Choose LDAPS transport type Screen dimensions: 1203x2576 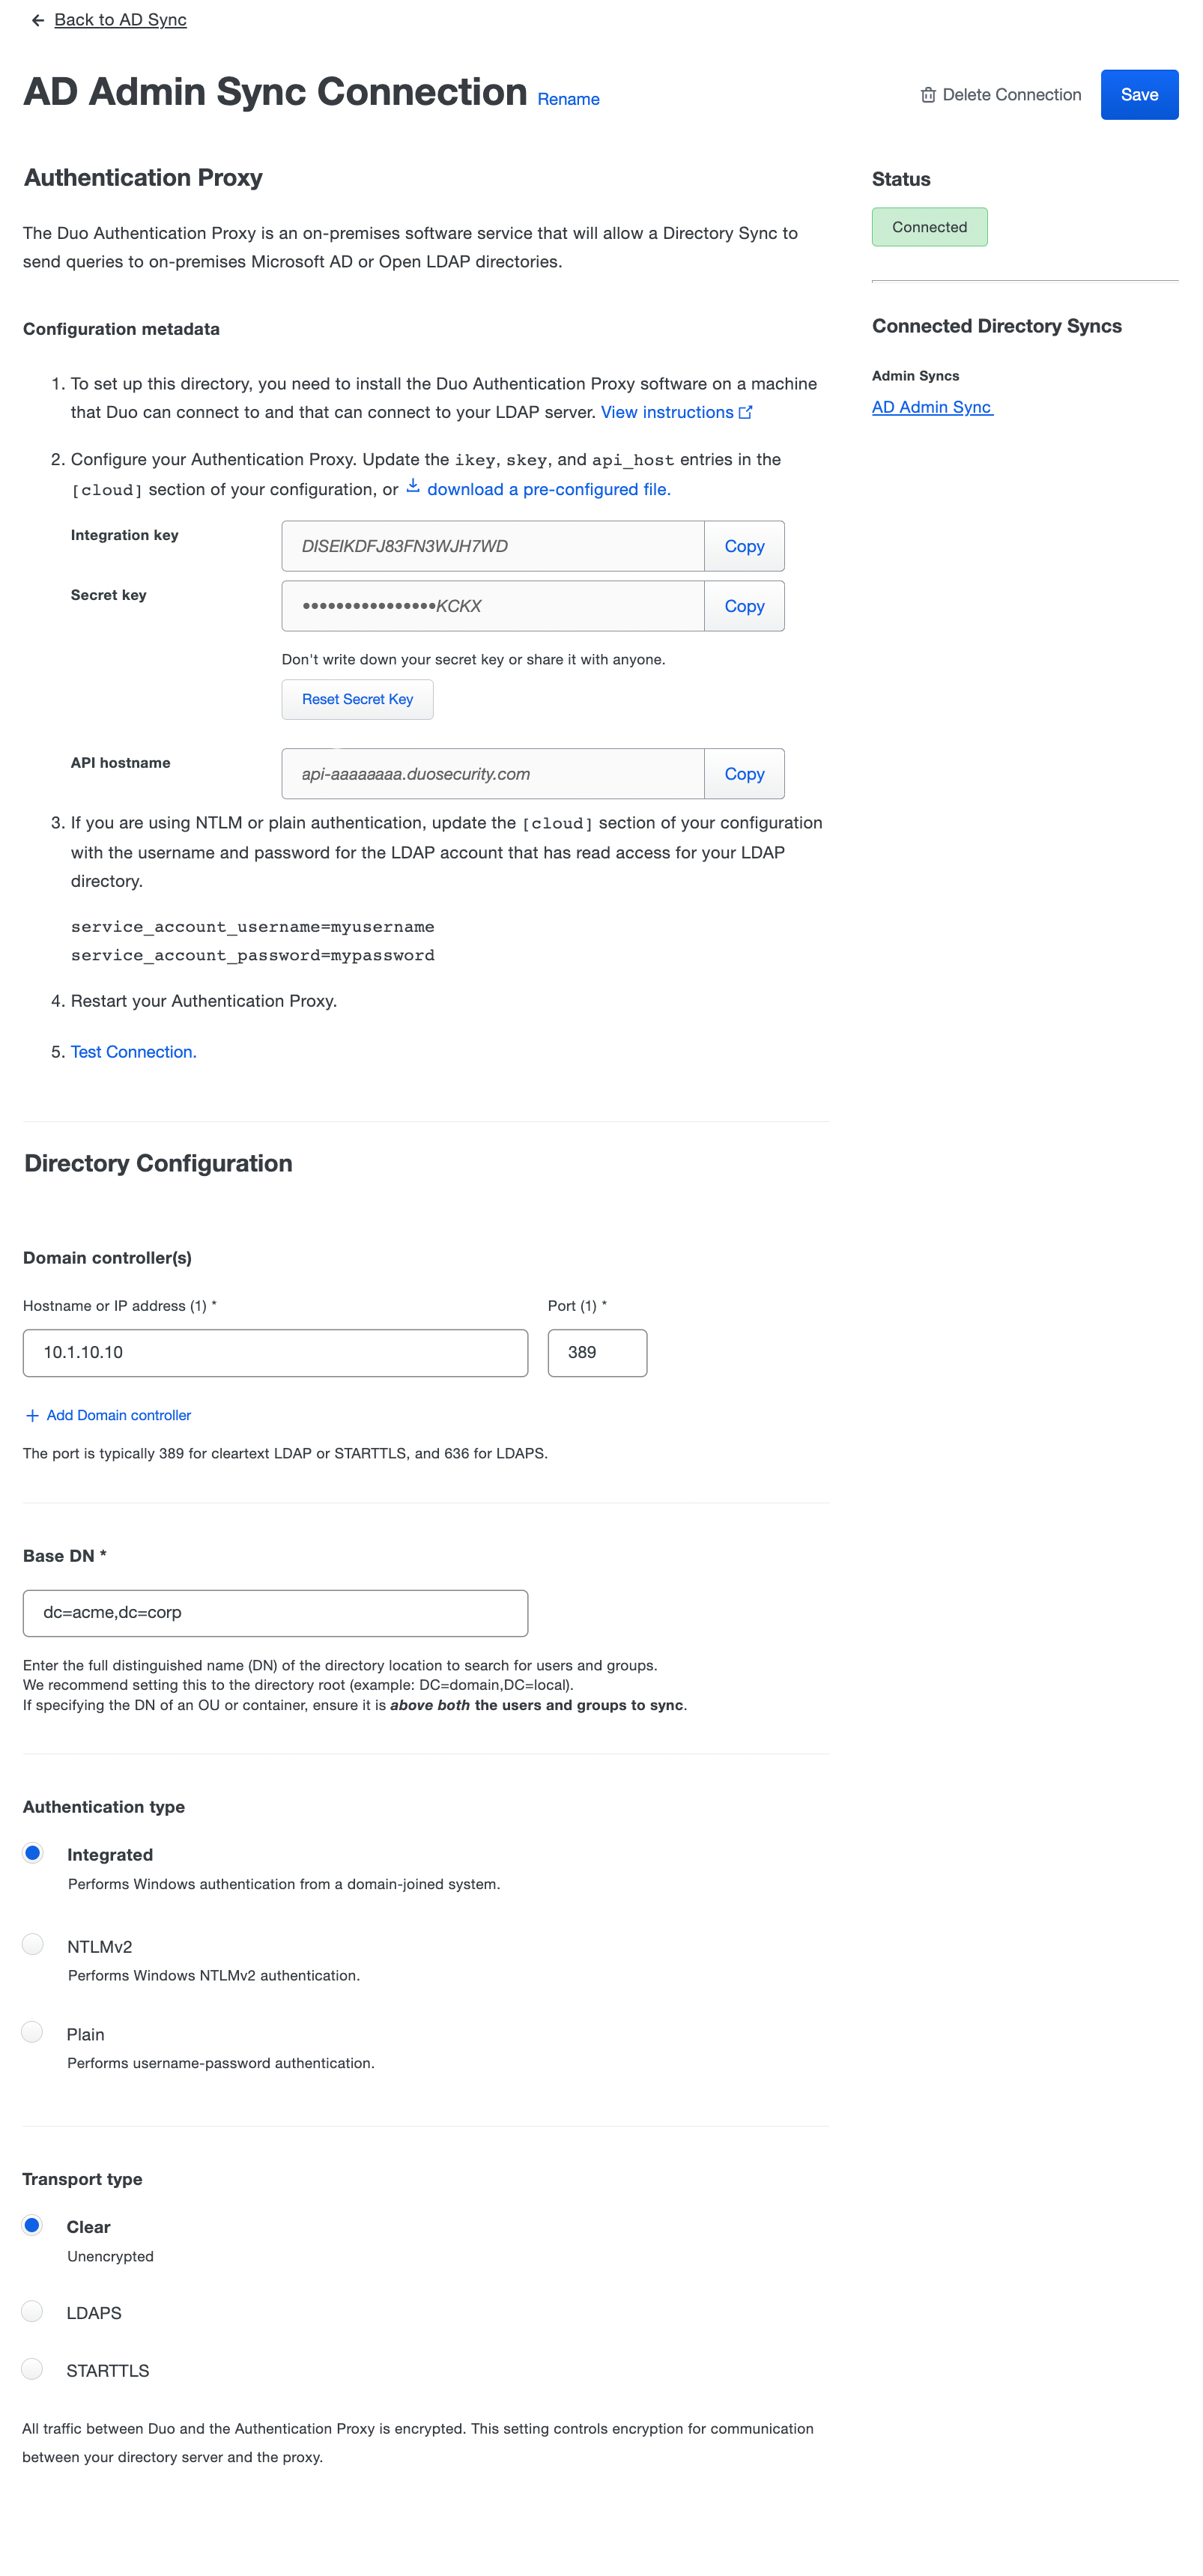pos(31,2312)
